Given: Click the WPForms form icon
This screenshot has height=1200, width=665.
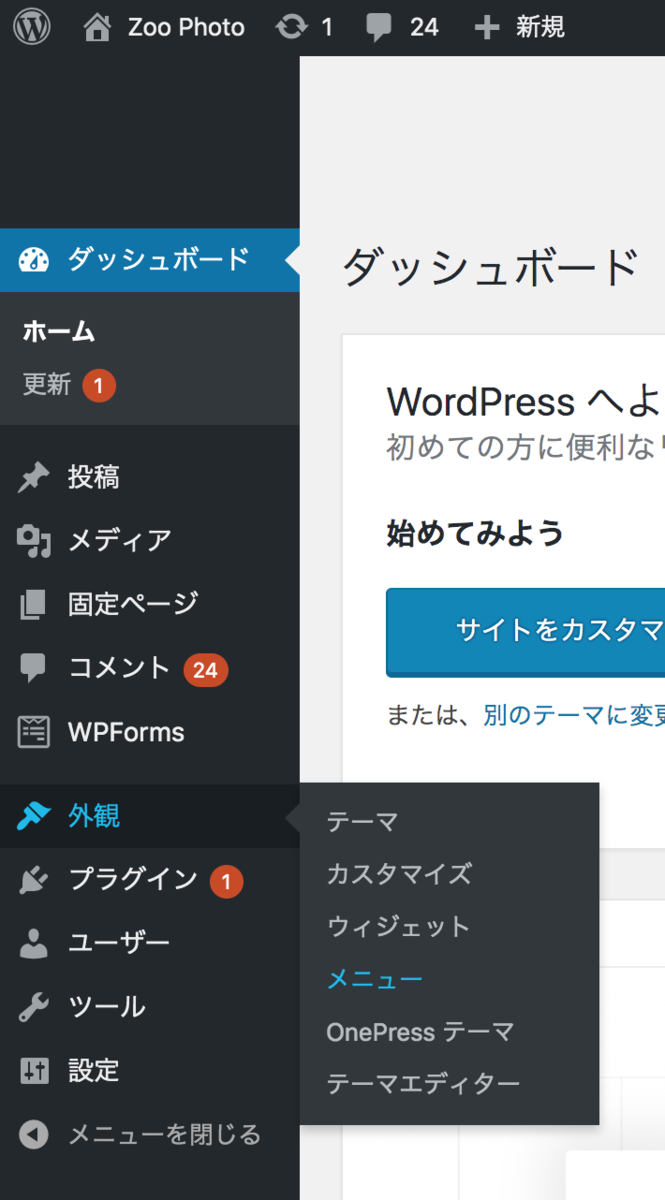Looking at the screenshot, I should point(33,732).
